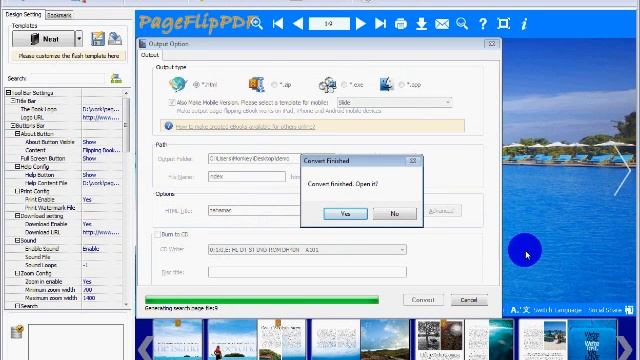Close the Convert Finished dialog
The image size is (640, 360).
(413, 161)
